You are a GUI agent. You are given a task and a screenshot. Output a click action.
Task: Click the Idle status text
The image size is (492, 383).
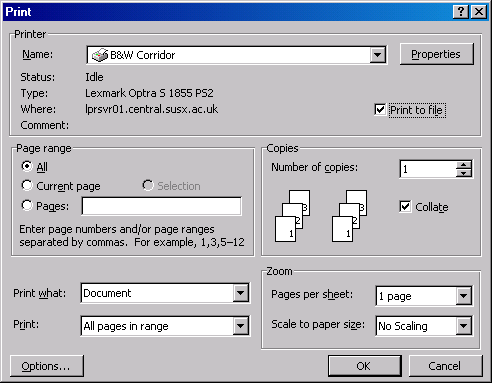point(94,77)
